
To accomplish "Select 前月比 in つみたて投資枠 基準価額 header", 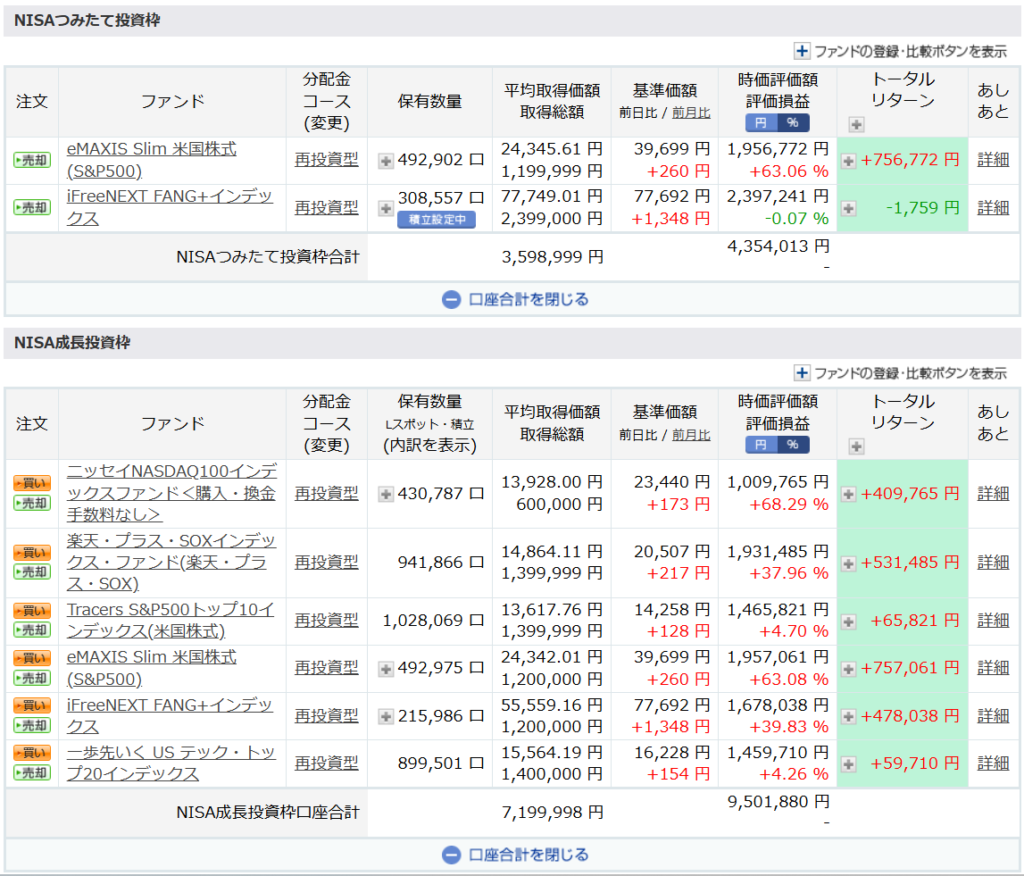I will coord(691,112).
